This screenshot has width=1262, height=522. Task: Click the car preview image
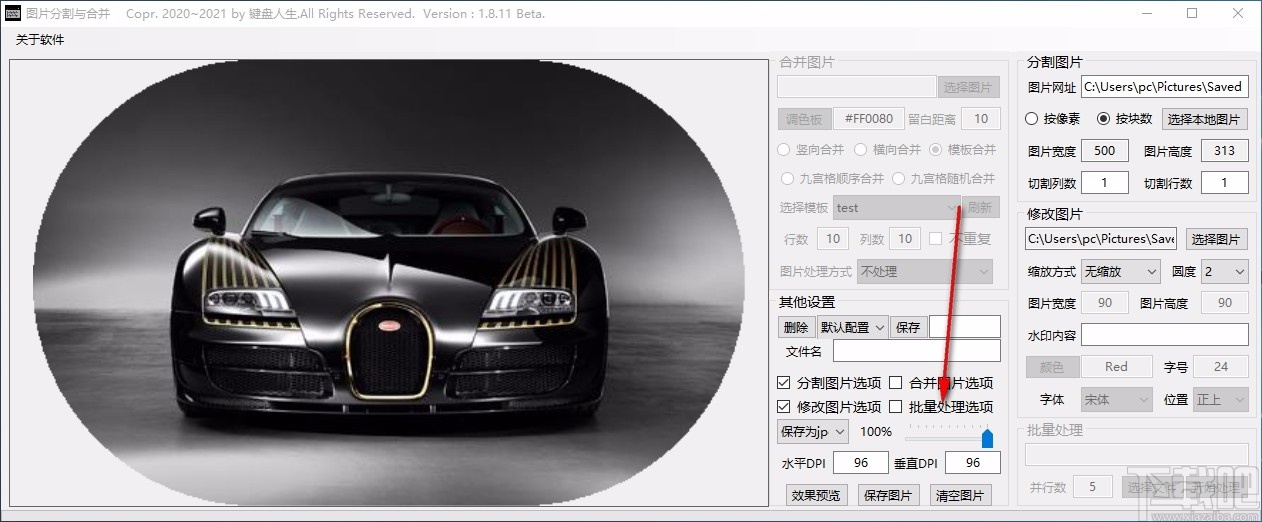coord(389,283)
